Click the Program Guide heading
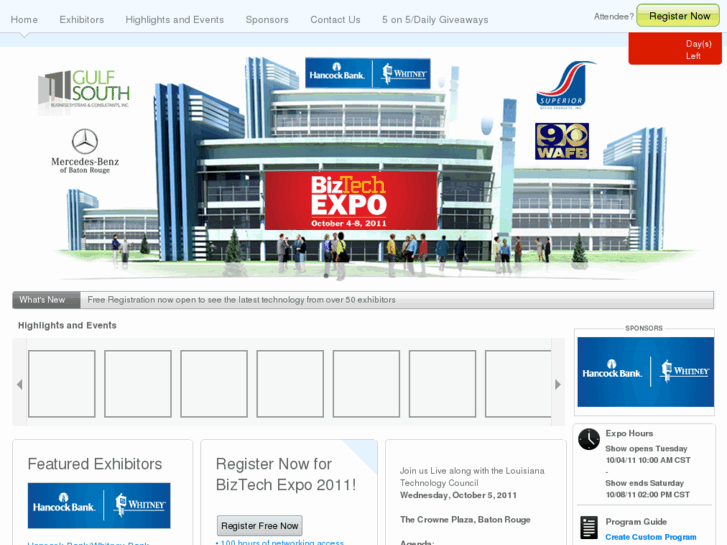This screenshot has height=545, width=727. (636, 521)
